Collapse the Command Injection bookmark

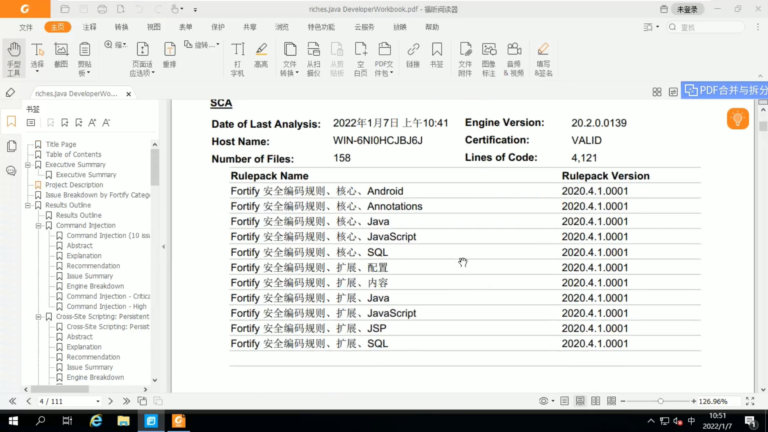(38, 225)
